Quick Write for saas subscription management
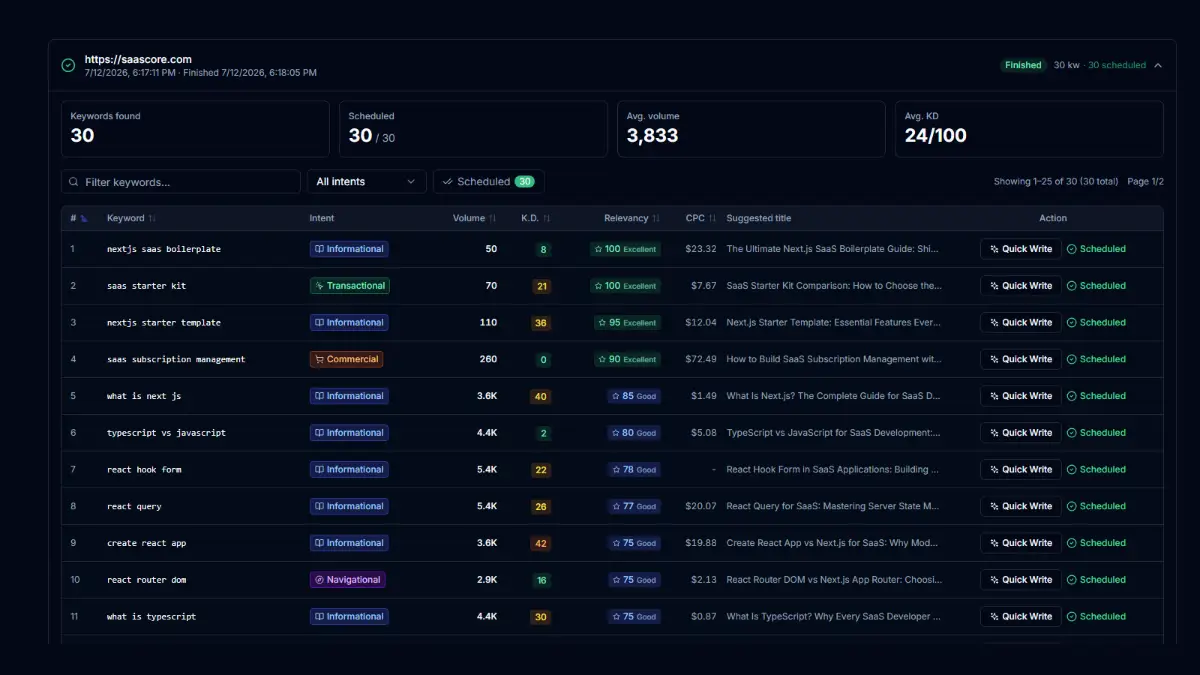The width and height of the screenshot is (1200, 675). 1021,359
